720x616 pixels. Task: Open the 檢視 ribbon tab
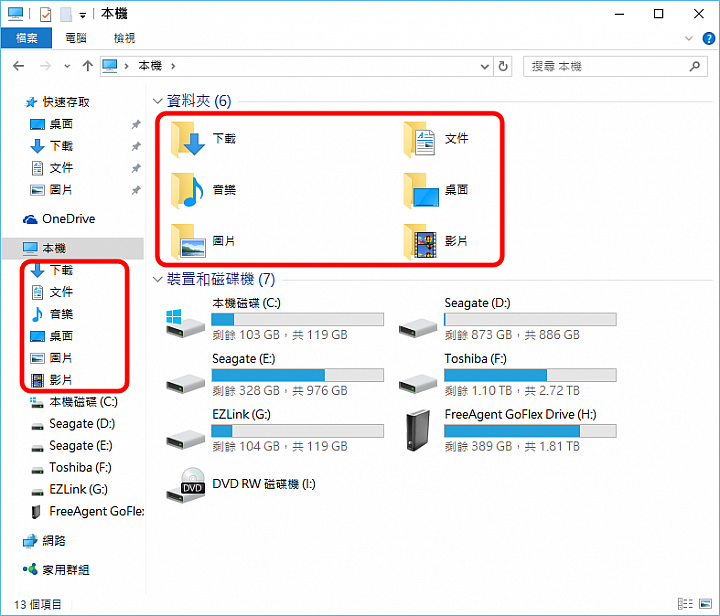click(x=124, y=38)
